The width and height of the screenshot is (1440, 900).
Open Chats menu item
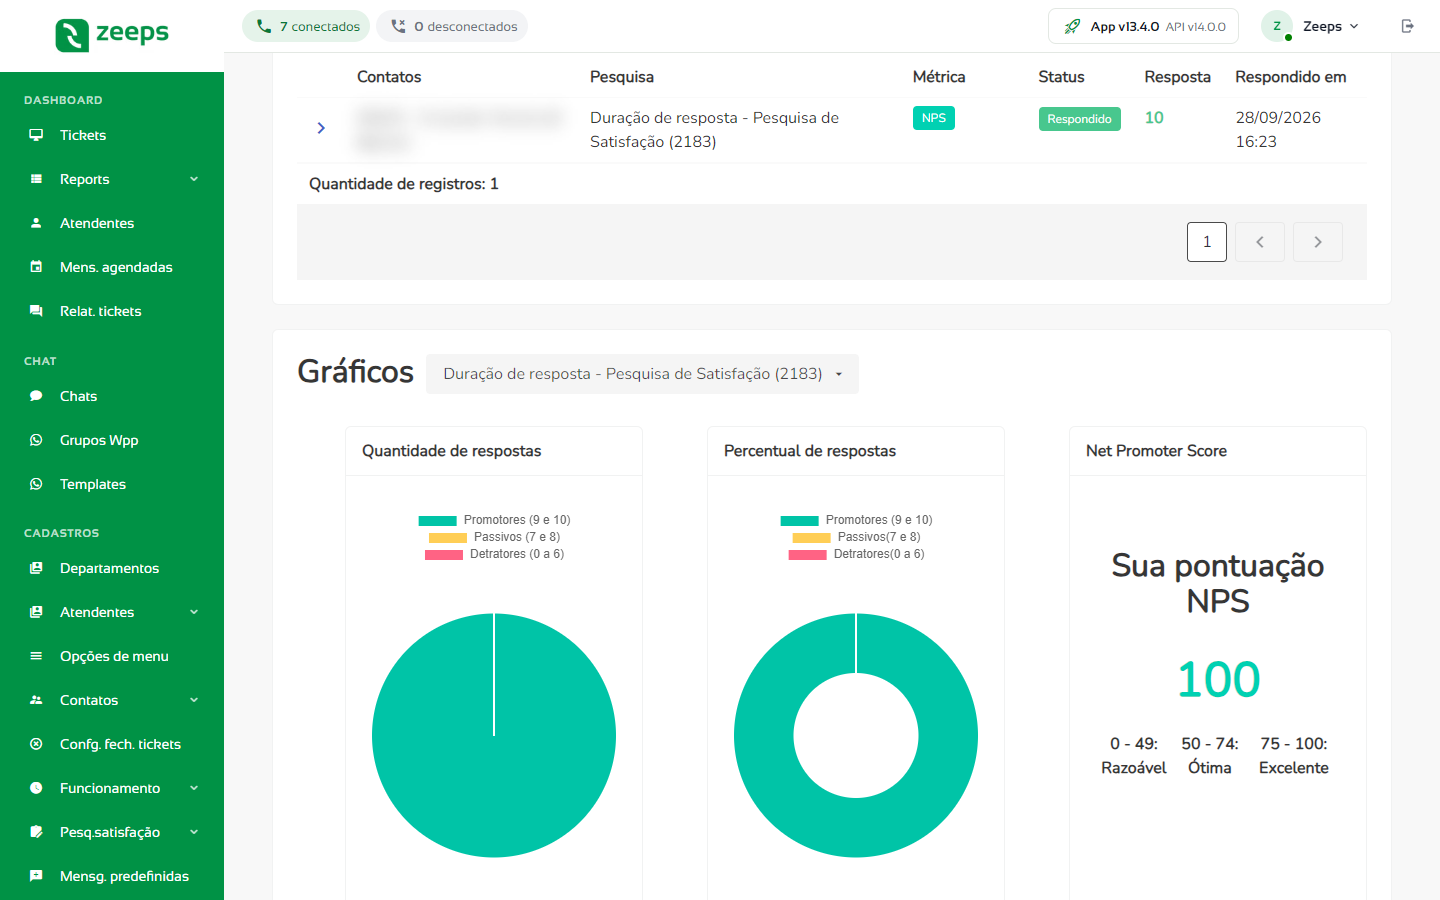click(x=112, y=396)
